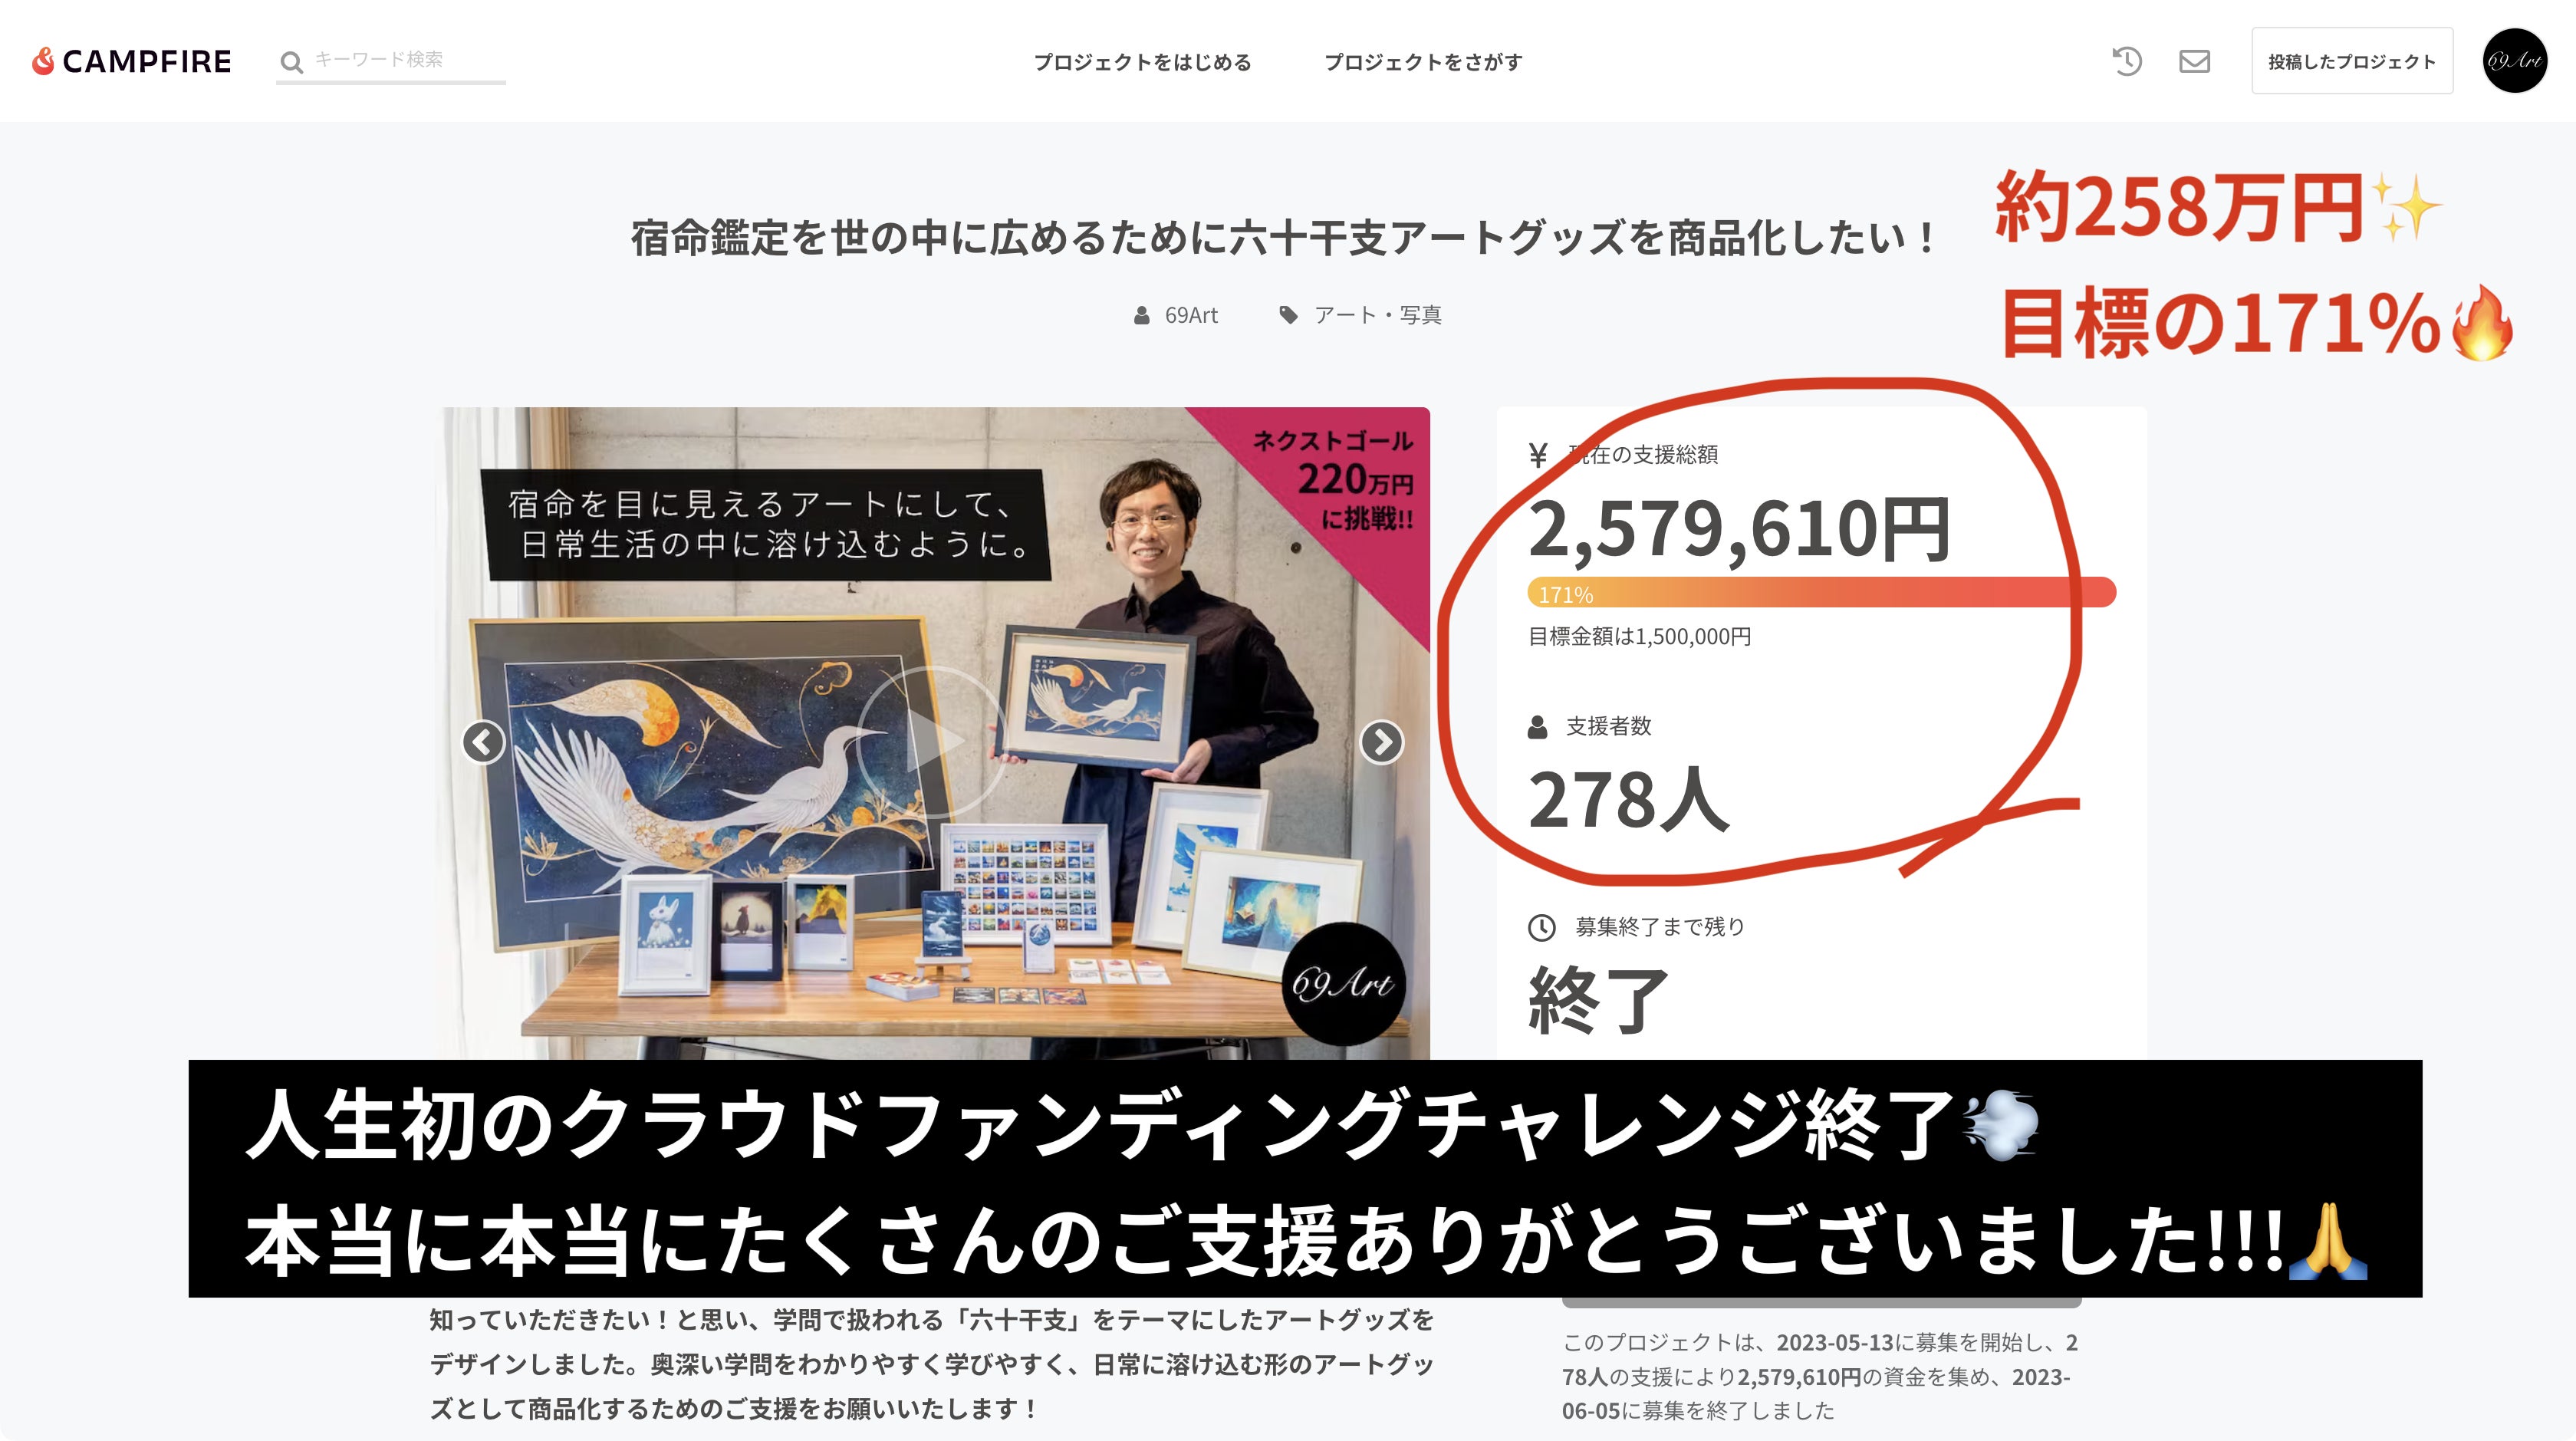The image size is (2576, 1441).
Task: Open プロジェクトをさがす menu item
Action: coord(1423,62)
